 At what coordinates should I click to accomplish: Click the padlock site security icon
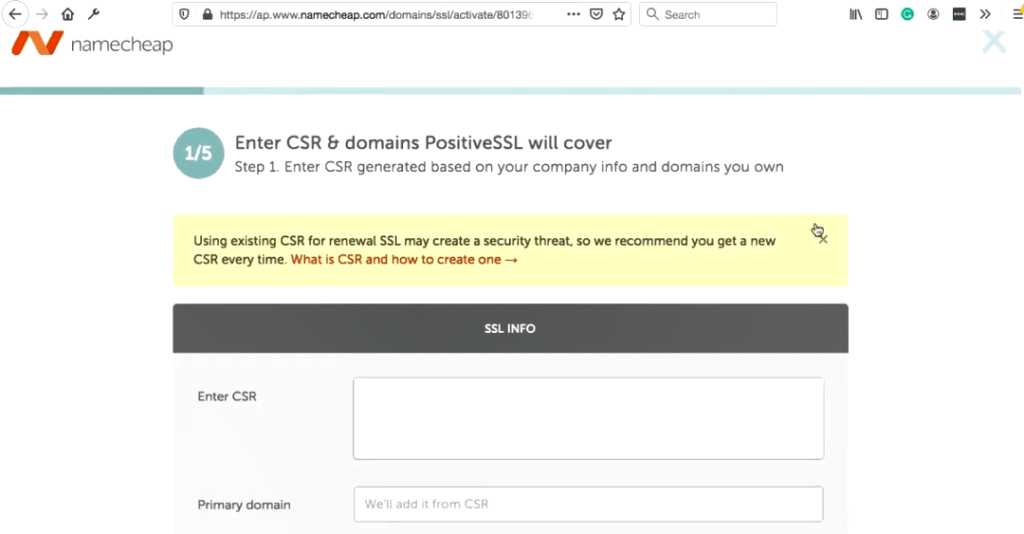207,14
